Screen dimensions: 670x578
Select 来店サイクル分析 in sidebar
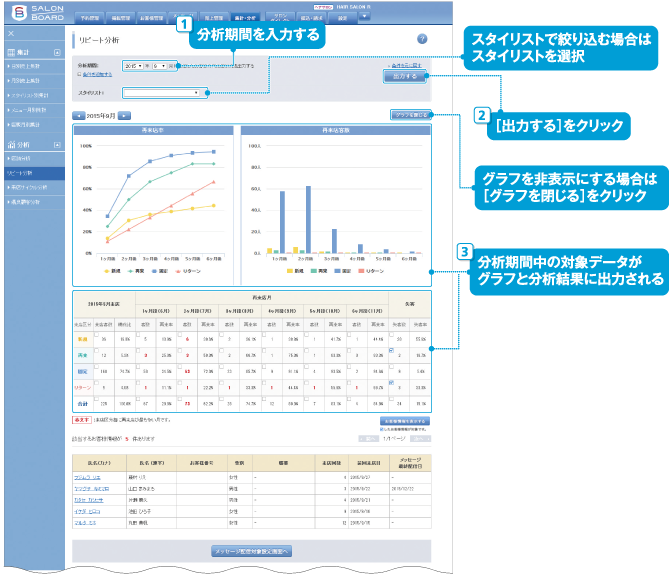tap(34, 187)
